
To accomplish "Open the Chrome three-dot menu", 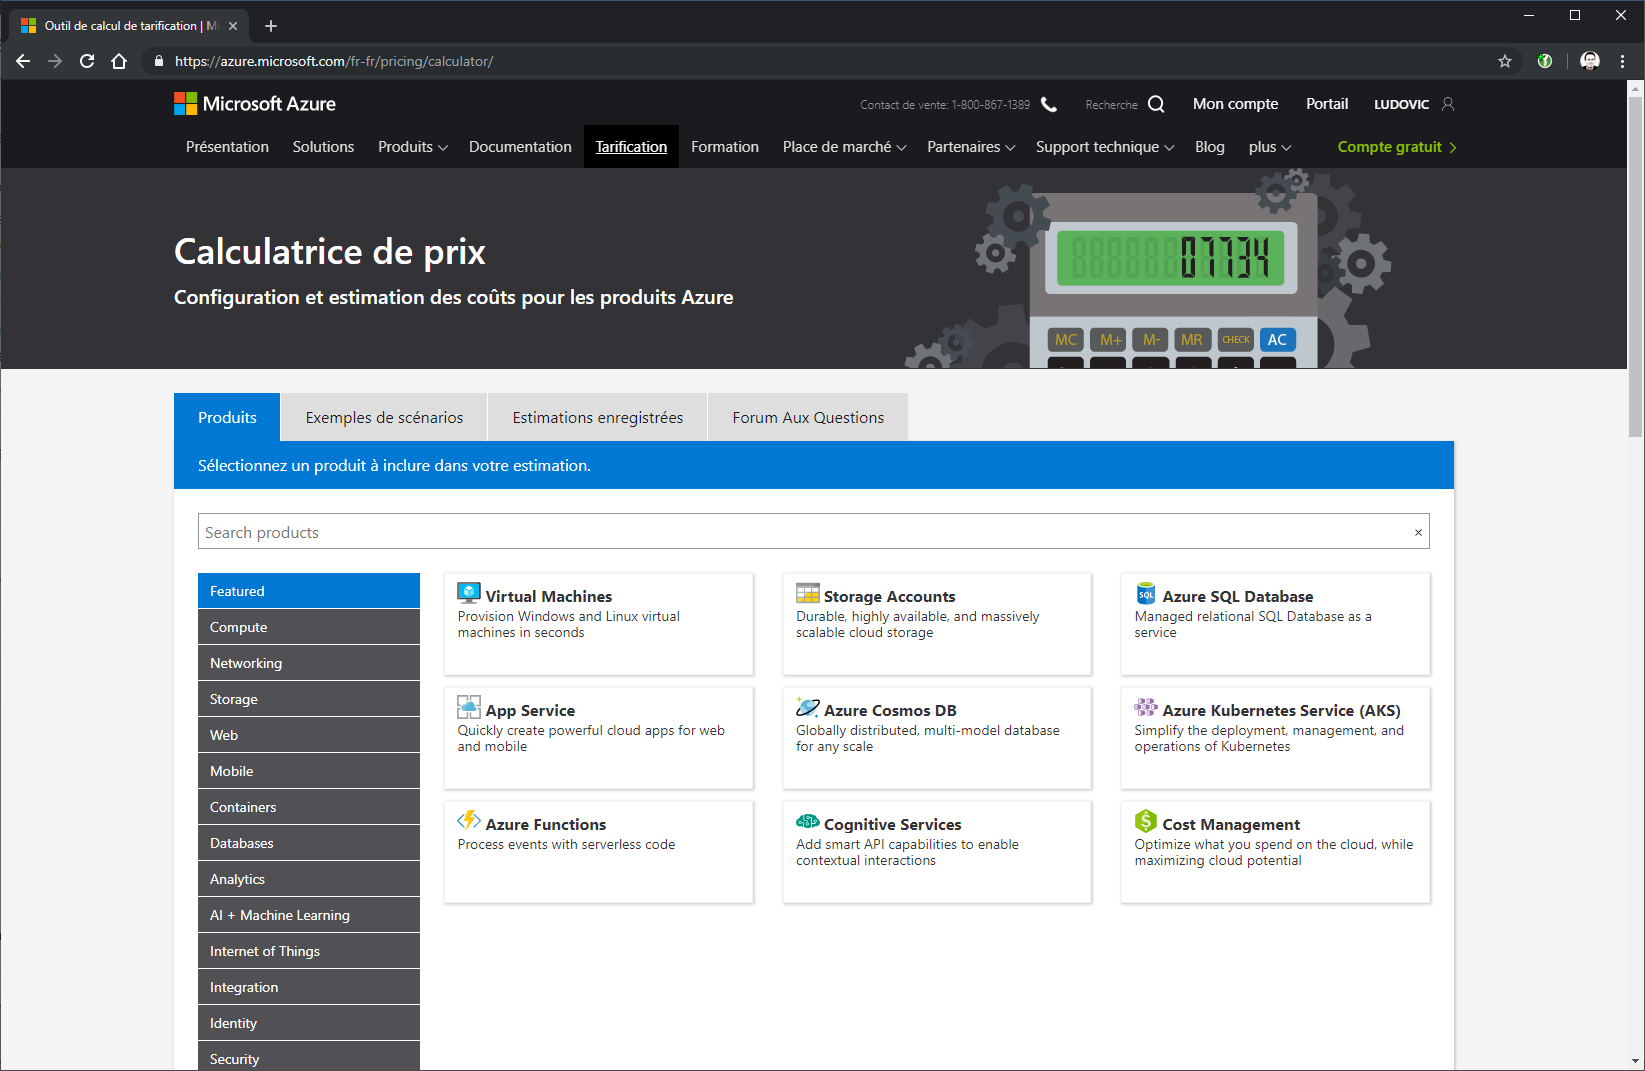I will point(1622,61).
